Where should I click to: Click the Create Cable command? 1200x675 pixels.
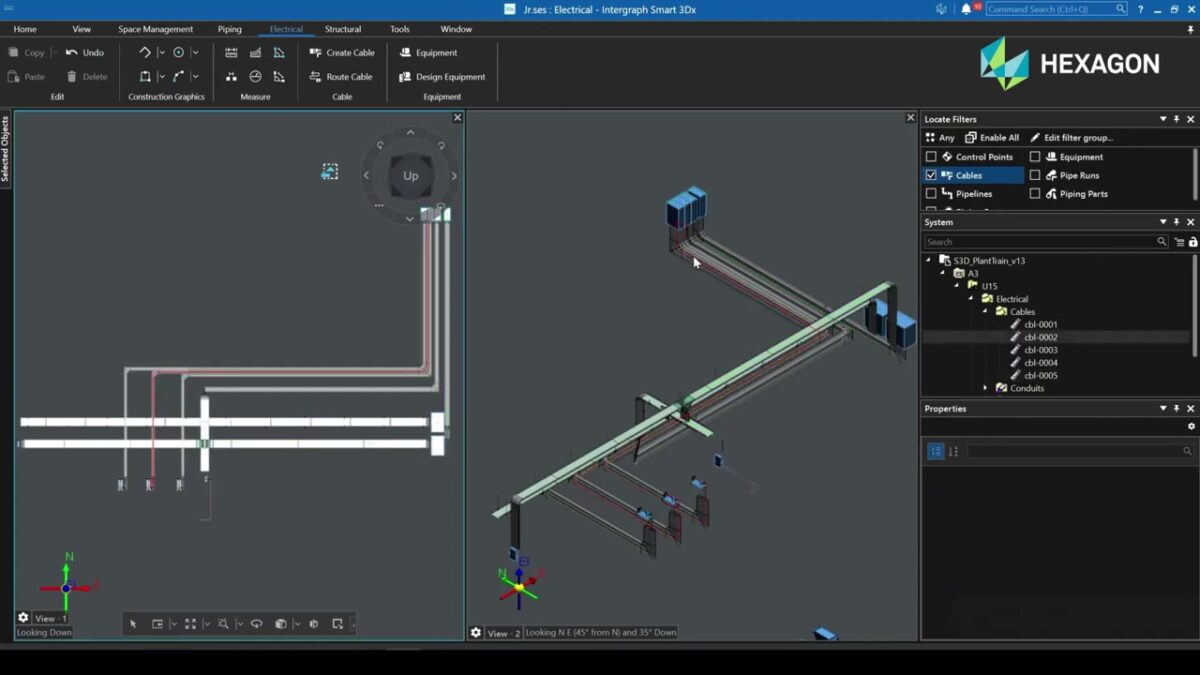342,53
